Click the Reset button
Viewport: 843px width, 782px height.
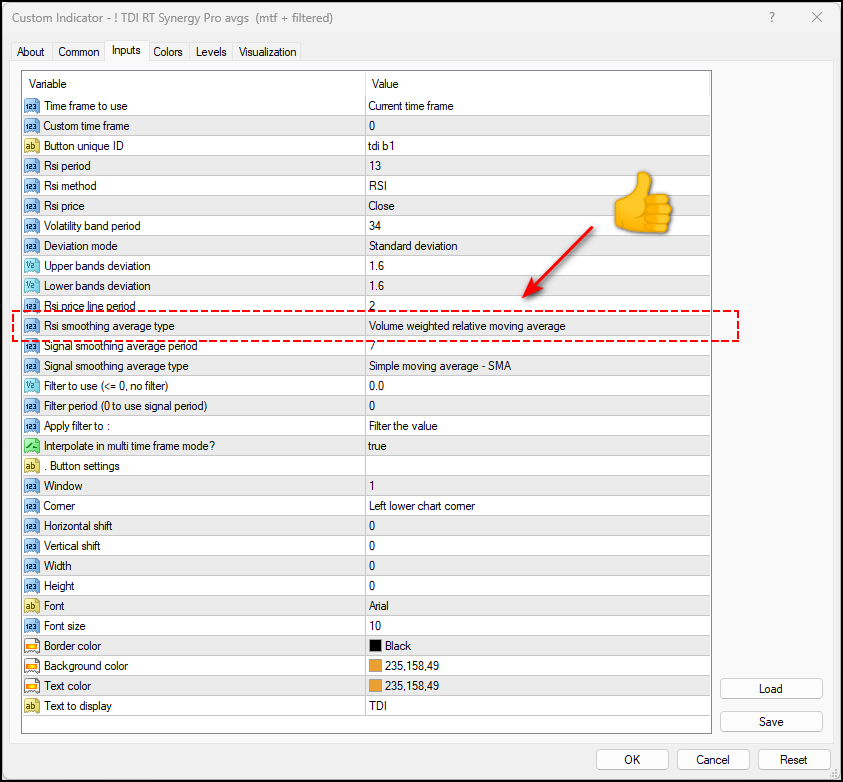coord(794,760)
